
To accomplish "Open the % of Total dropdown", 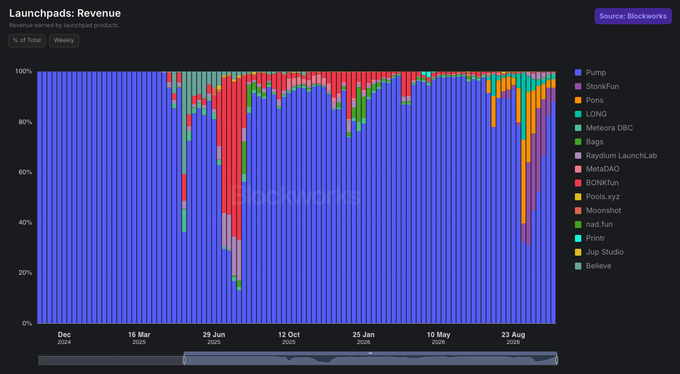I will pyautogui.click(x=27, y=40).
